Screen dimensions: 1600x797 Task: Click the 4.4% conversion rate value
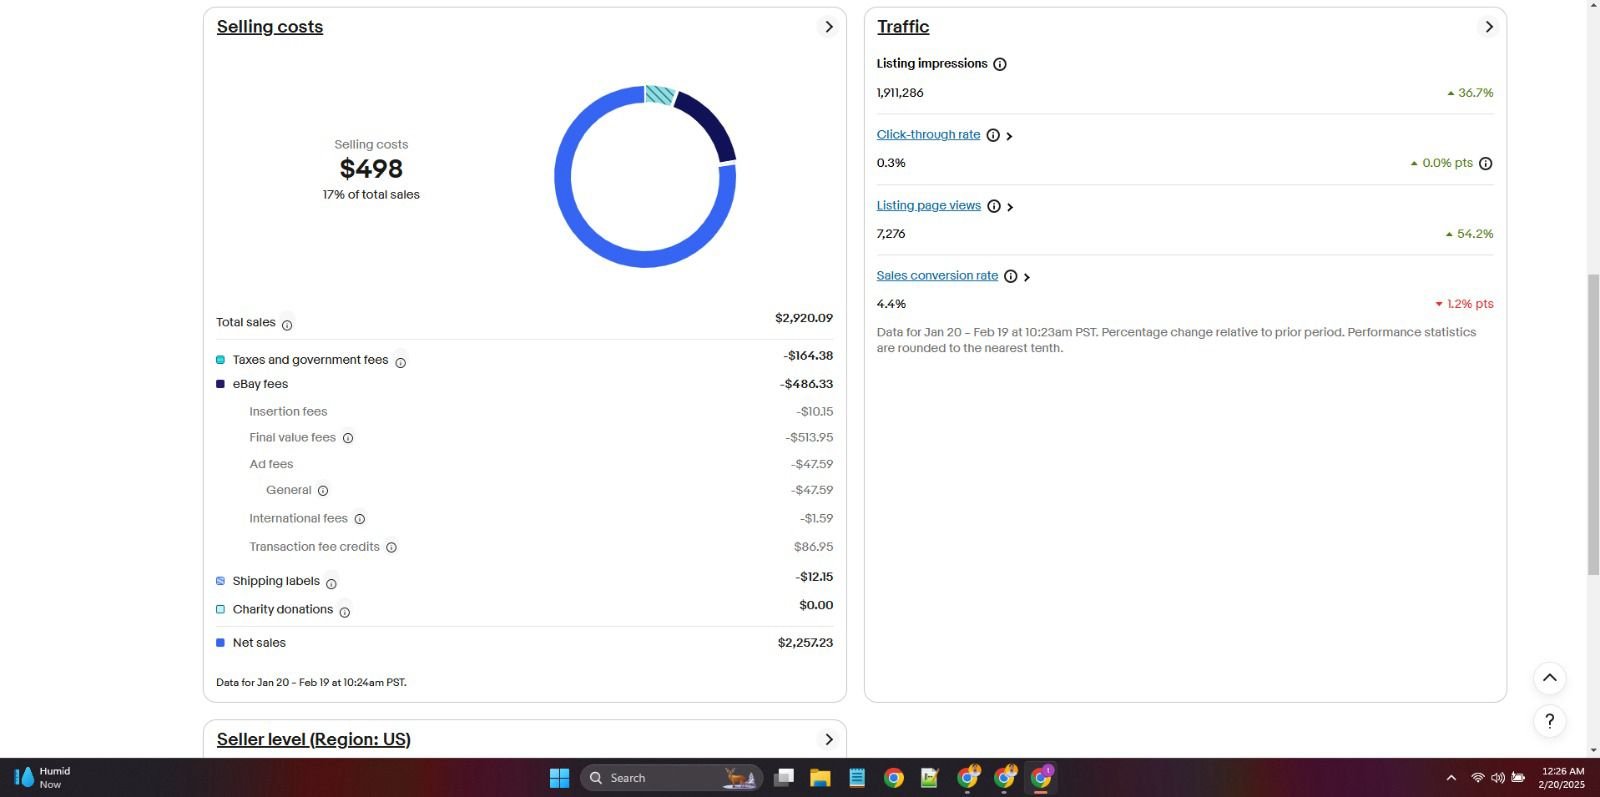click(891, 304)
